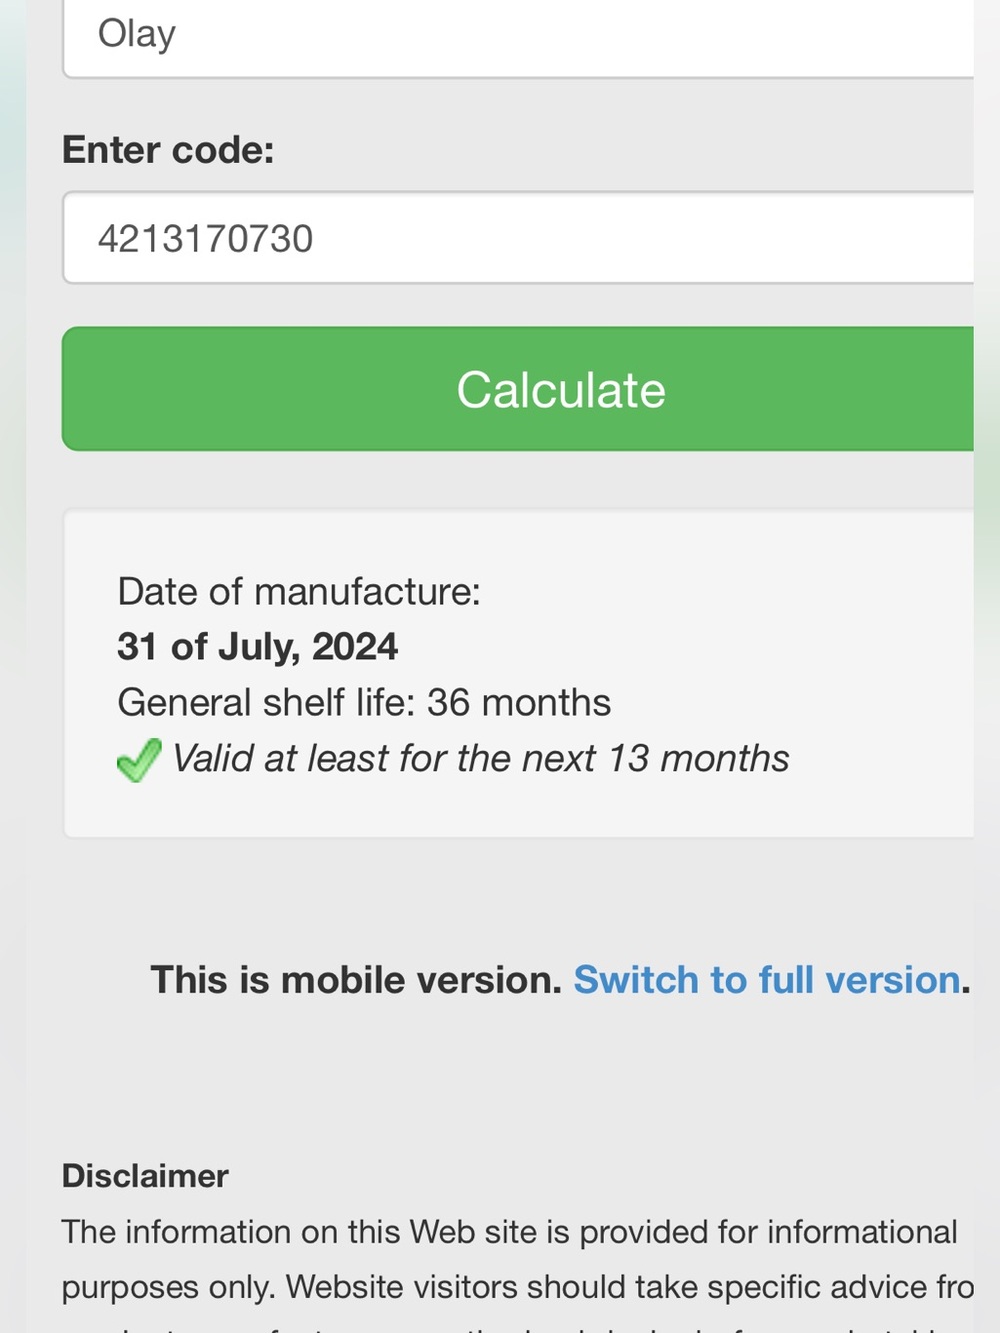Click the year 2024 in the manufacture date

(x=355, y=647)
